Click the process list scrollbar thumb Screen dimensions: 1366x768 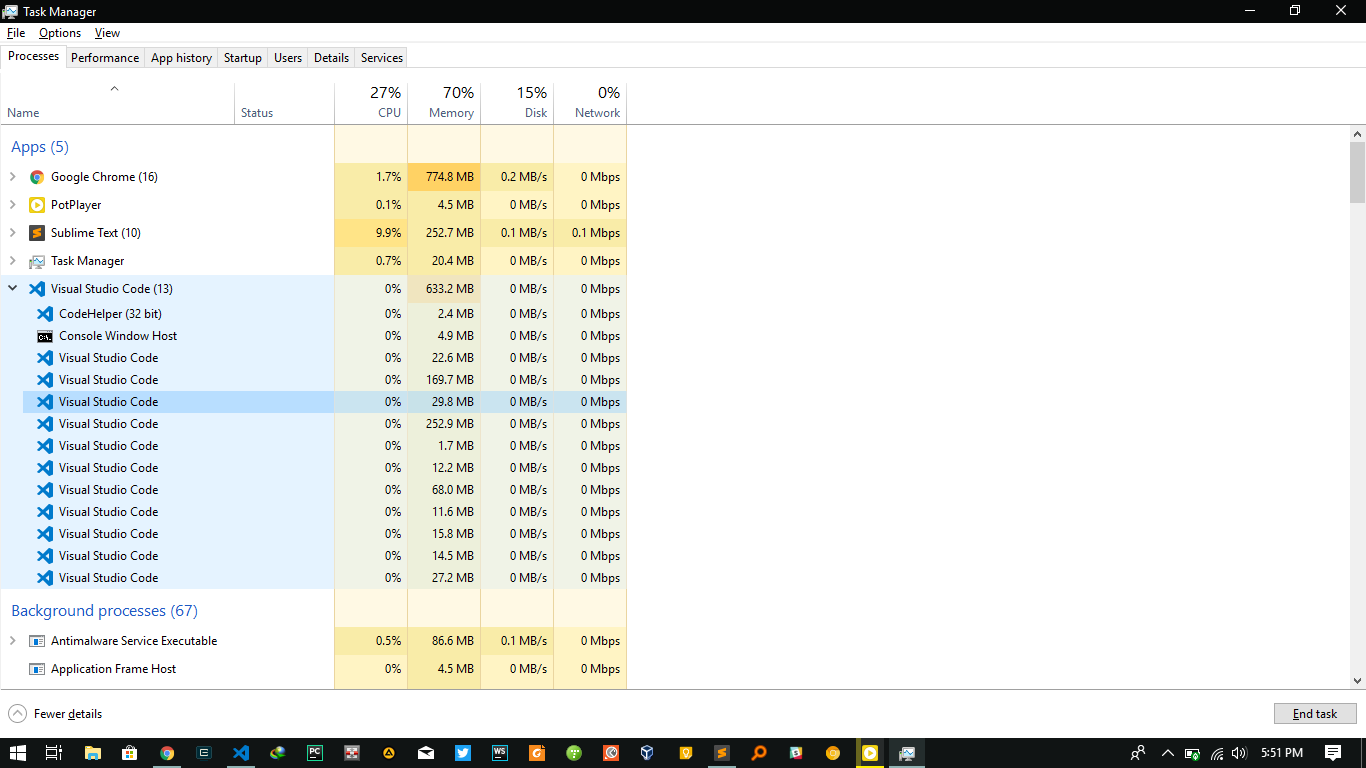pos(1357,172)
